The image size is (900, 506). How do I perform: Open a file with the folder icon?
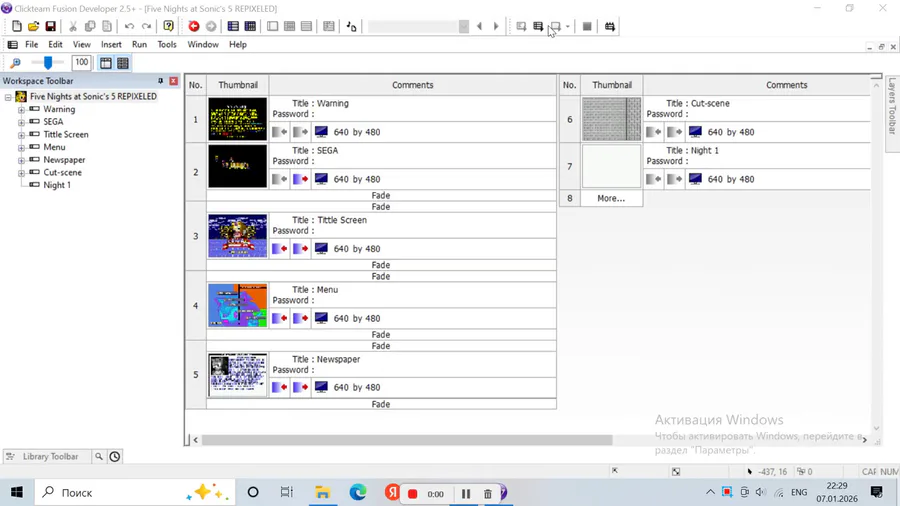(33, 26)
